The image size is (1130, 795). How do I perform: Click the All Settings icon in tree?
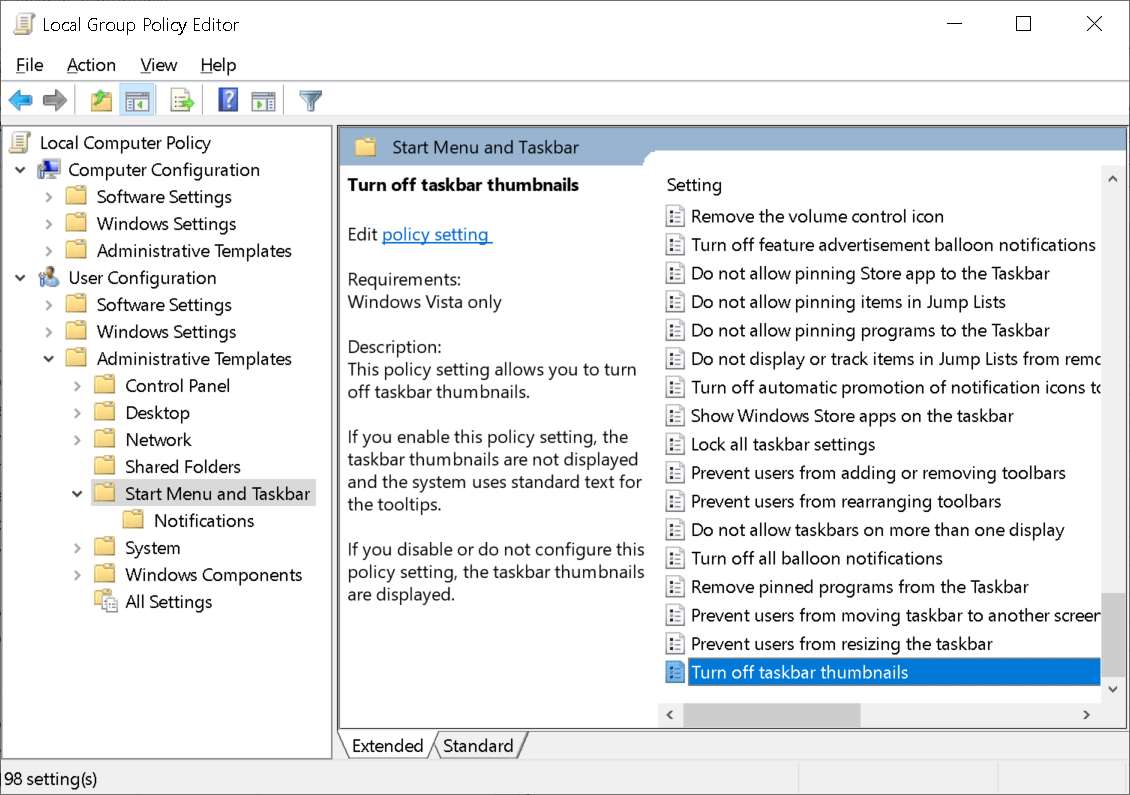(x=106, y=601)
